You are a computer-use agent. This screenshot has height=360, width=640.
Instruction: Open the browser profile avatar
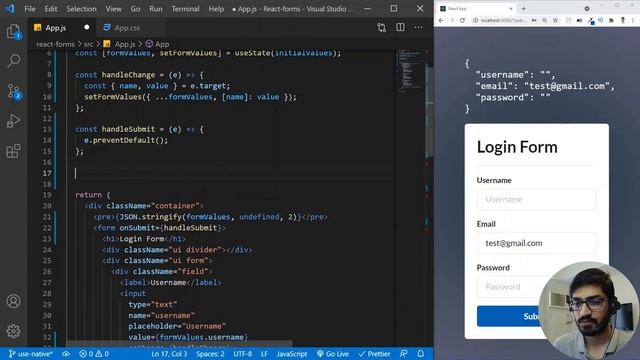[623, 20]
